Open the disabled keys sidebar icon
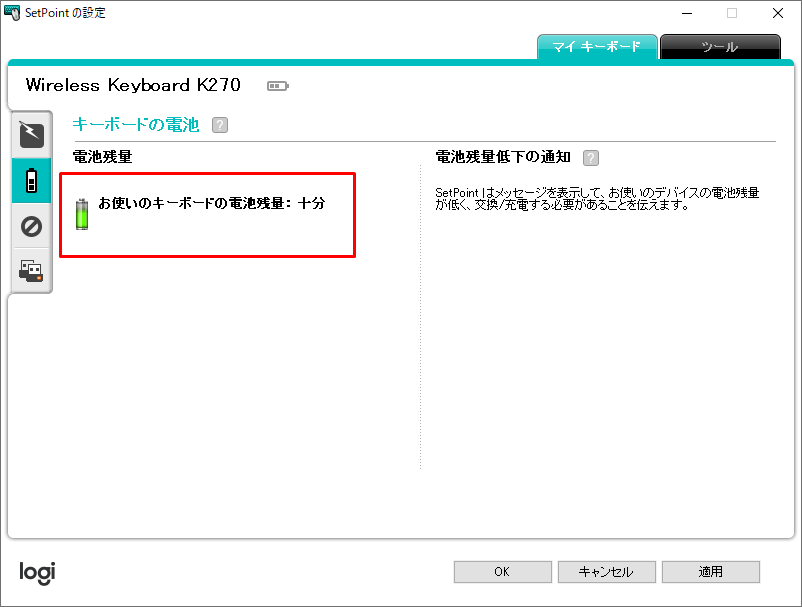This screenshot has height=607, width=802. [x=31, y=226]
